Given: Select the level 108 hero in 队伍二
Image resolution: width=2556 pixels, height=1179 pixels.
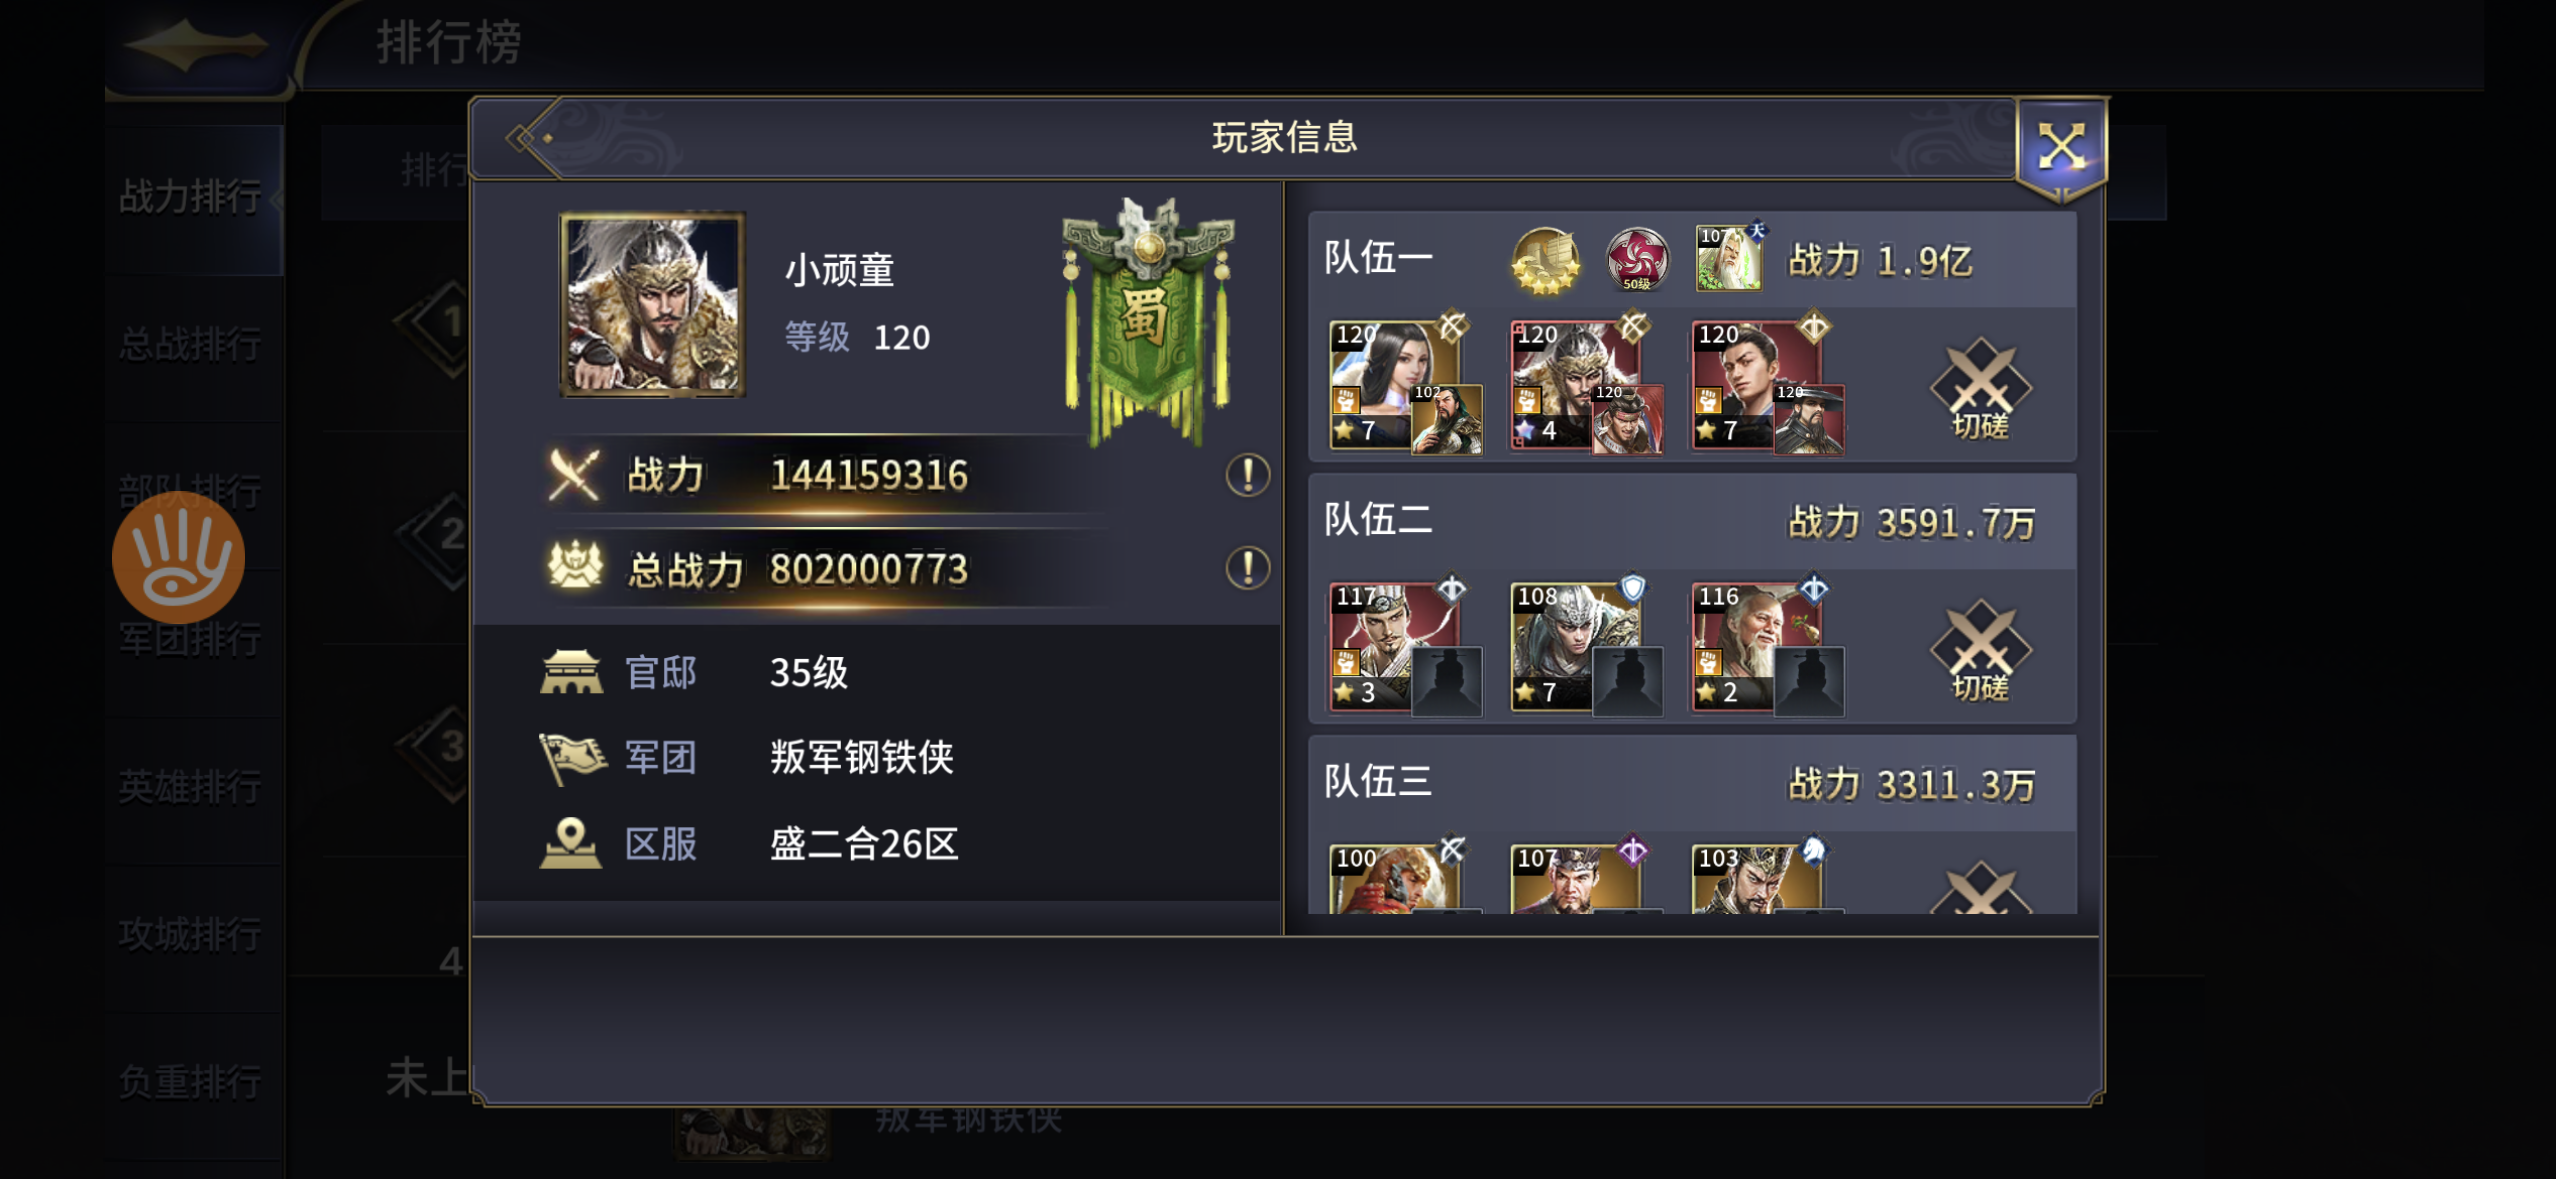Looking at the screenshot, I should pos(1574,648).
